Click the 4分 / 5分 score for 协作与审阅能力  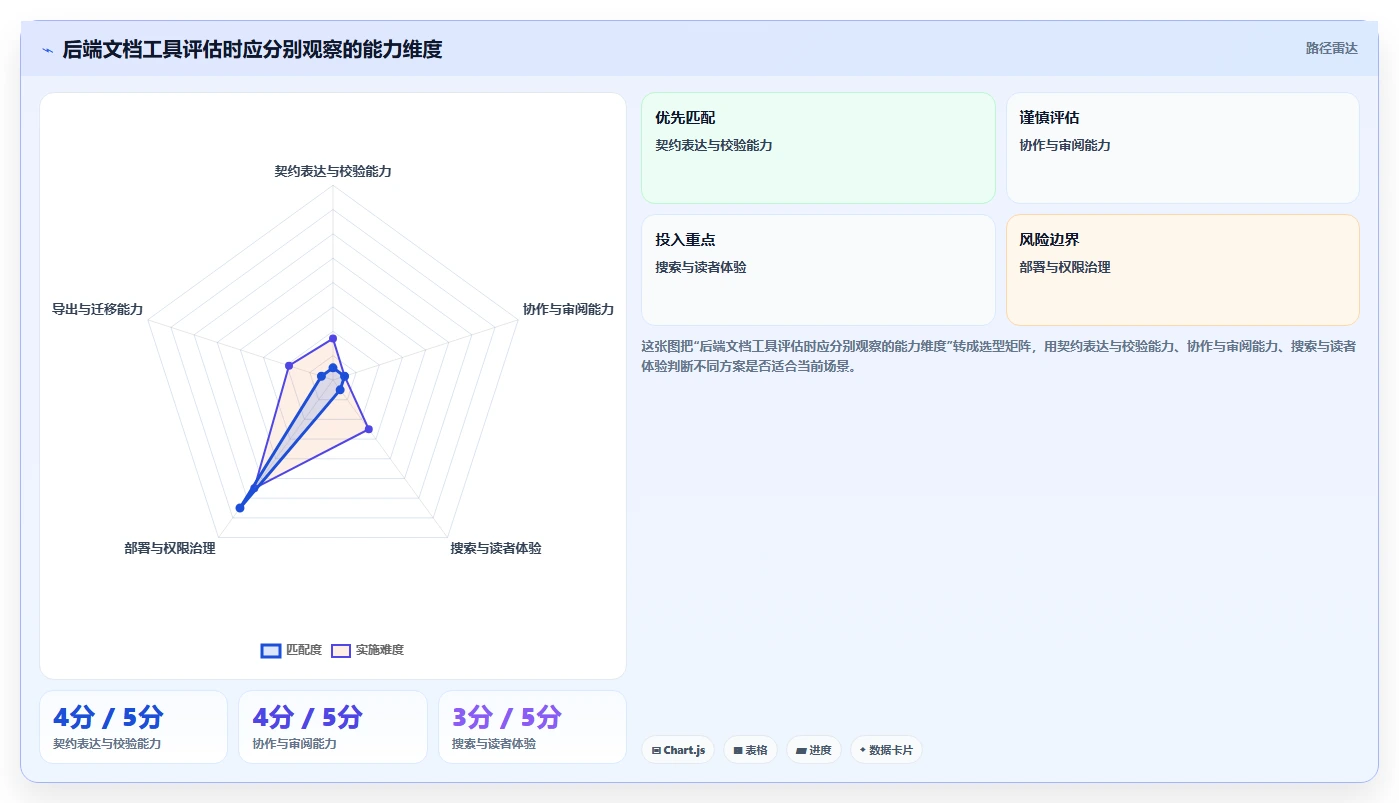tap(307, 717)
